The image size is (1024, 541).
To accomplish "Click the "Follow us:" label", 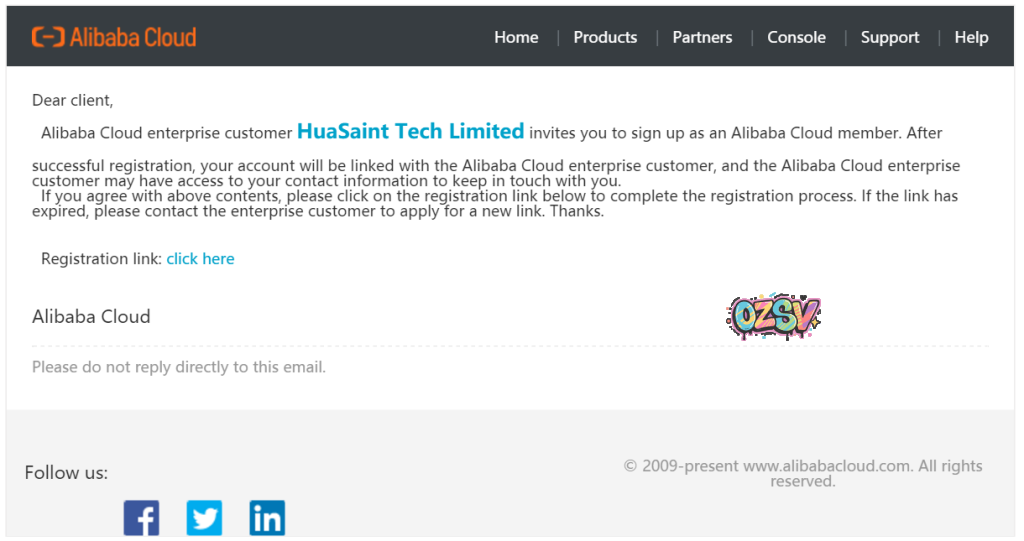I will pyautogui.click(x=66, y=472).
